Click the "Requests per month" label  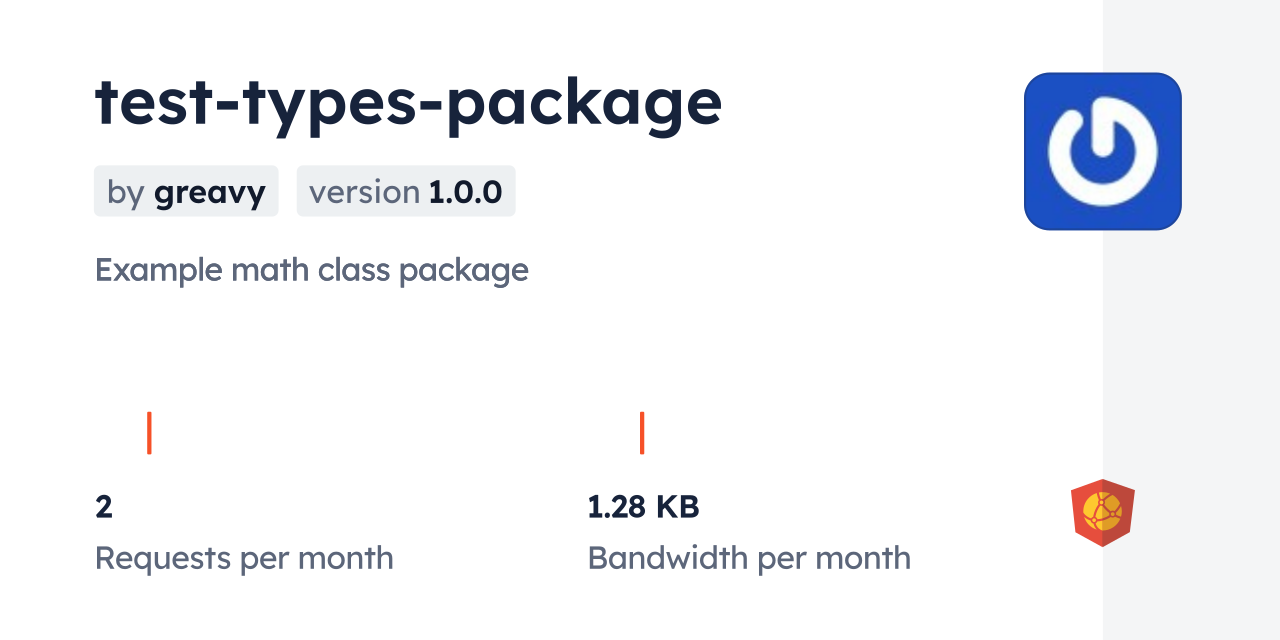coord(244,558)
